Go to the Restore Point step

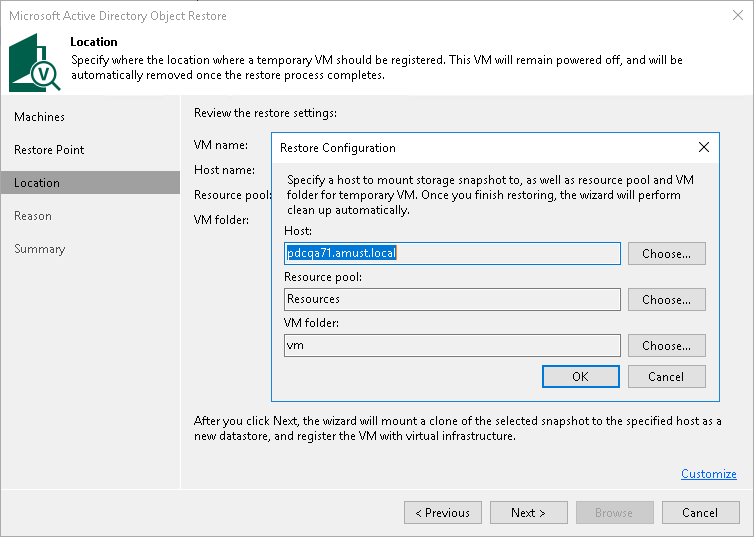point(49,150)
